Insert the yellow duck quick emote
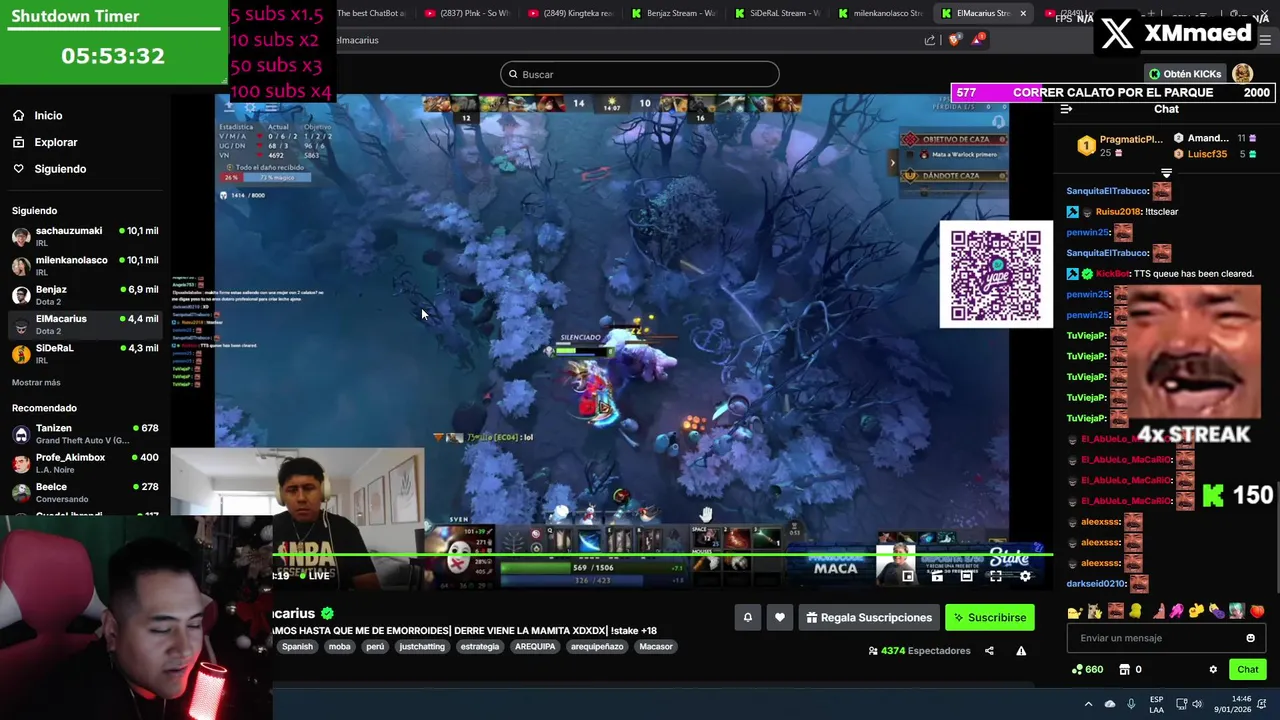The width and height of the screenshot is (1280, 720). point(1136,612)
